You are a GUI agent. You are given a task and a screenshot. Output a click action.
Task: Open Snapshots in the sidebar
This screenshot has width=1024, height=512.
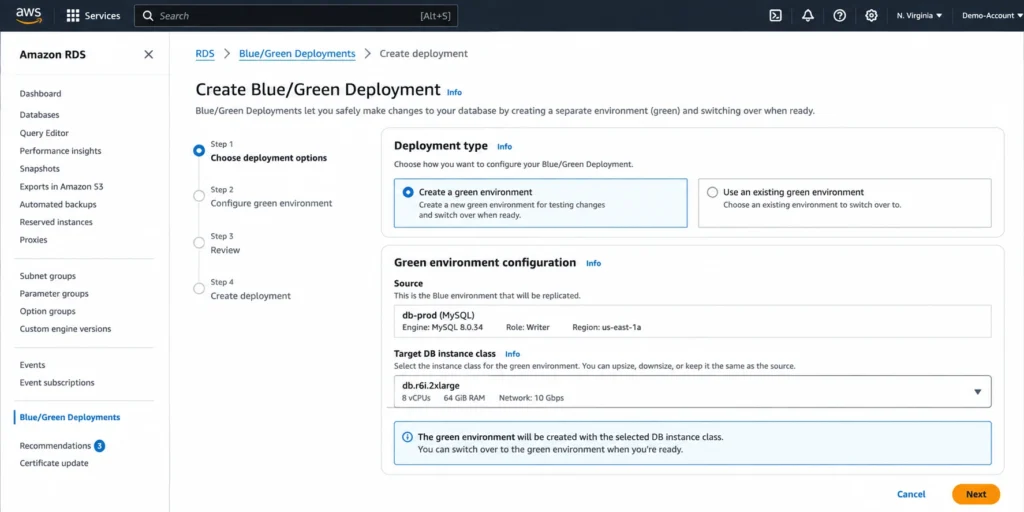(x=39, y=168)
